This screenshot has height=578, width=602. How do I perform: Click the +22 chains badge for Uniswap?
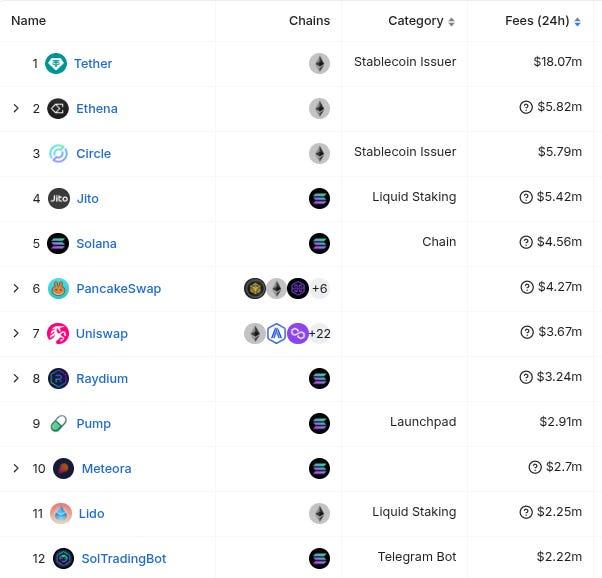[320, 333]
